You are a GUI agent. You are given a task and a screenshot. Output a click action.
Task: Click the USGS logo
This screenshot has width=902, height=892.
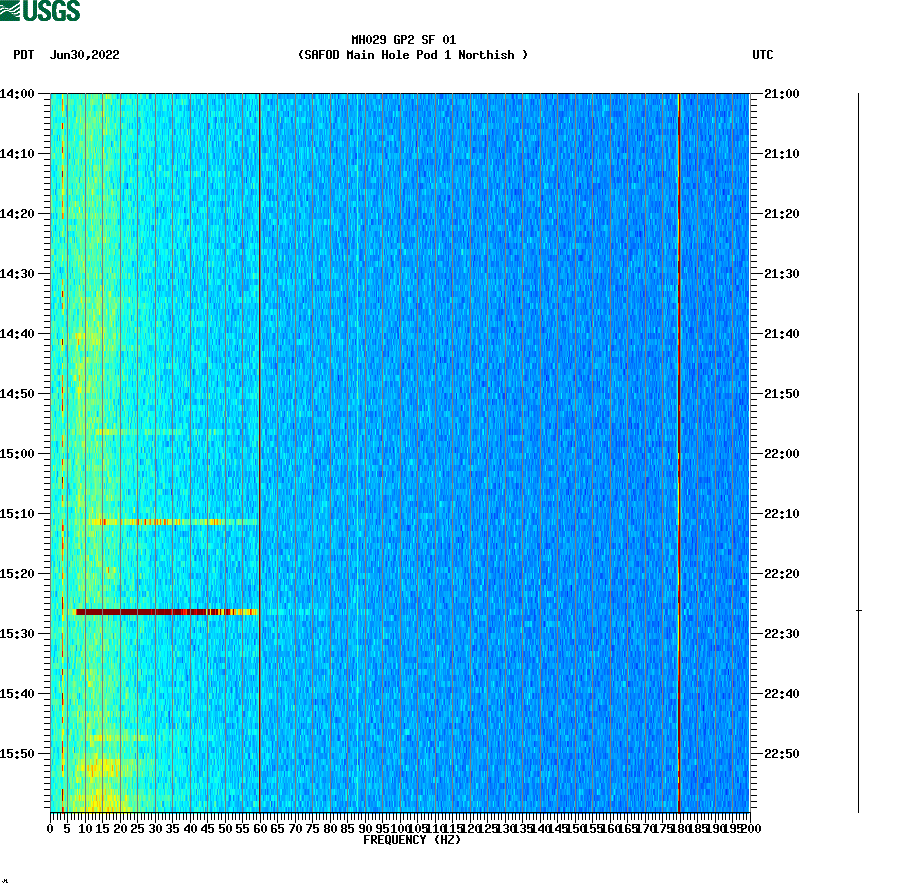tap(40, 11)
